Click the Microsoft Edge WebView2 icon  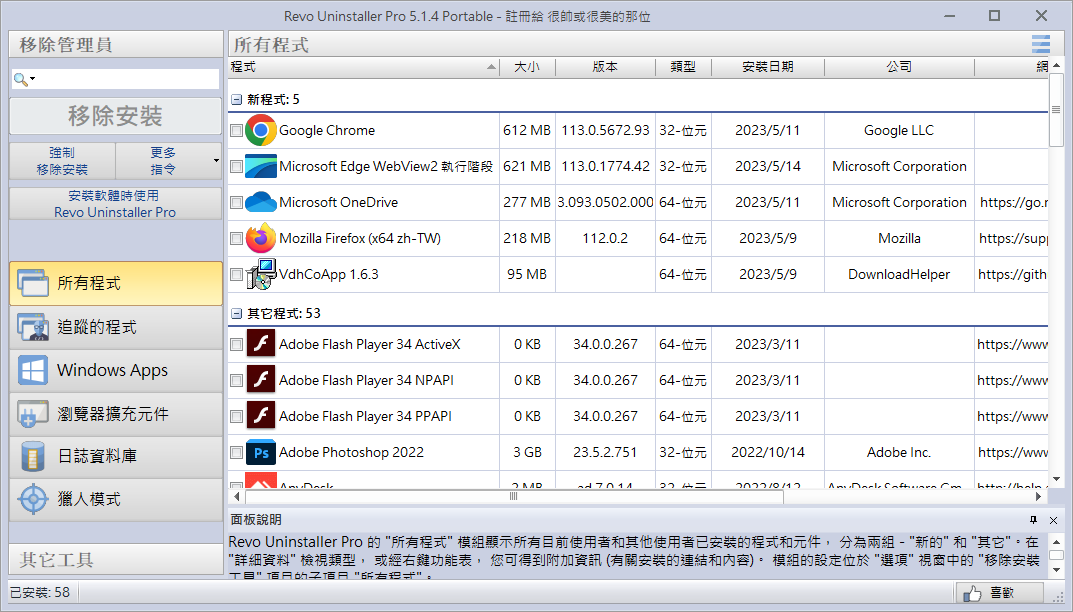261,166
